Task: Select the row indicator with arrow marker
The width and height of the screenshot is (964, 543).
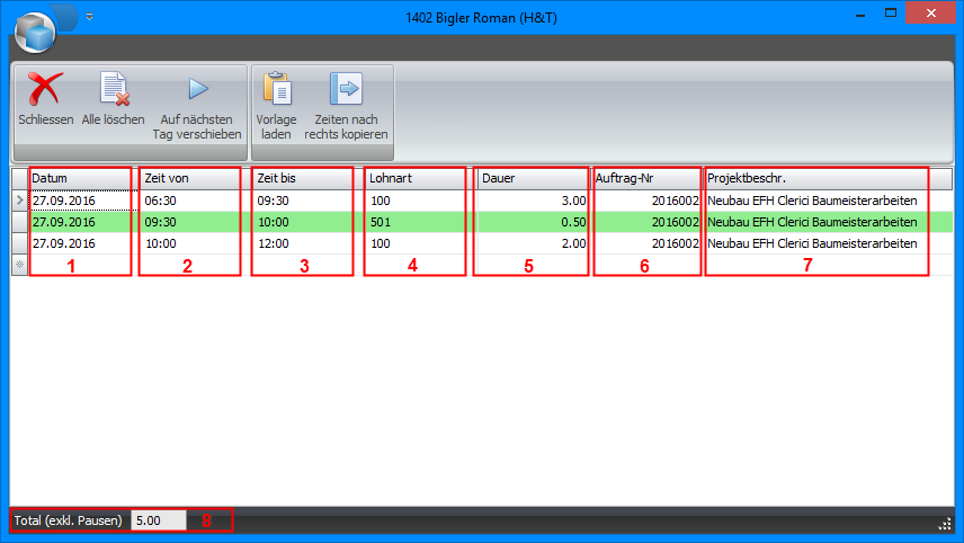Action: click(x=20, y=200)
